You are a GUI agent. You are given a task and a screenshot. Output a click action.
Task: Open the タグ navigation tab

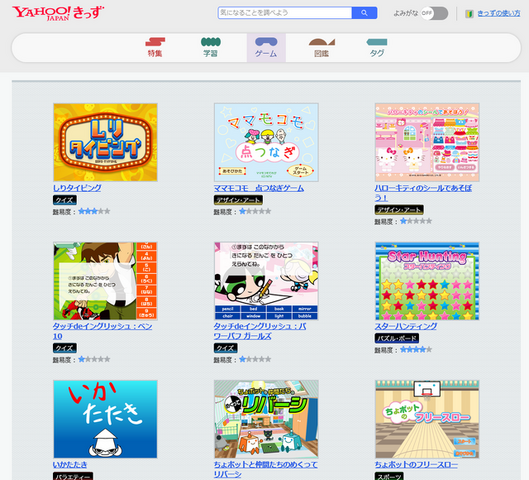pyautogui.click(x=377, y=48)
